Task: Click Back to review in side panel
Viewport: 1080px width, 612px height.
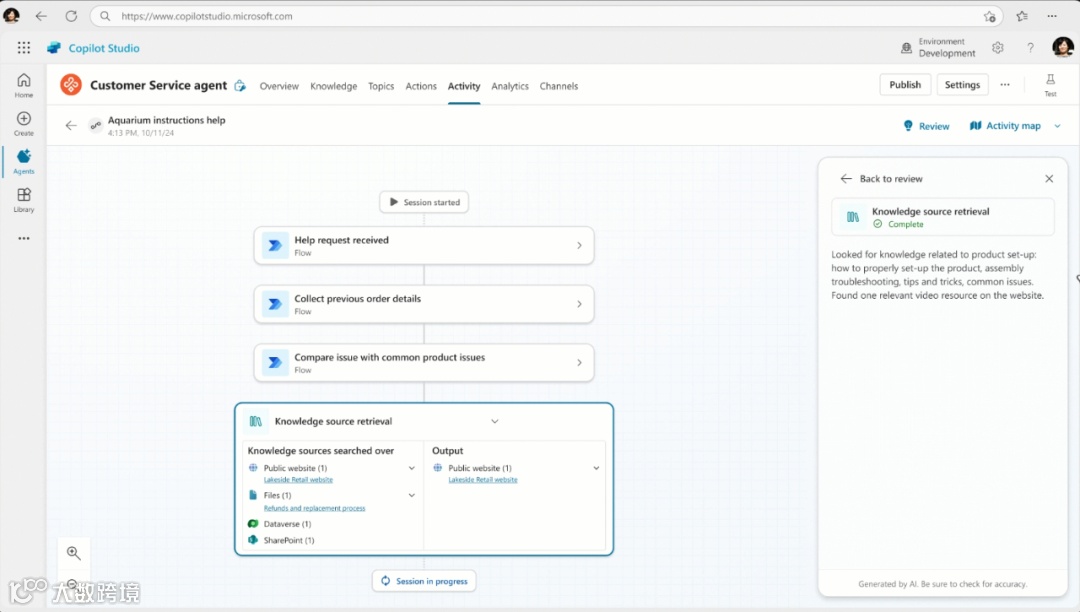Action: point(882,178)
